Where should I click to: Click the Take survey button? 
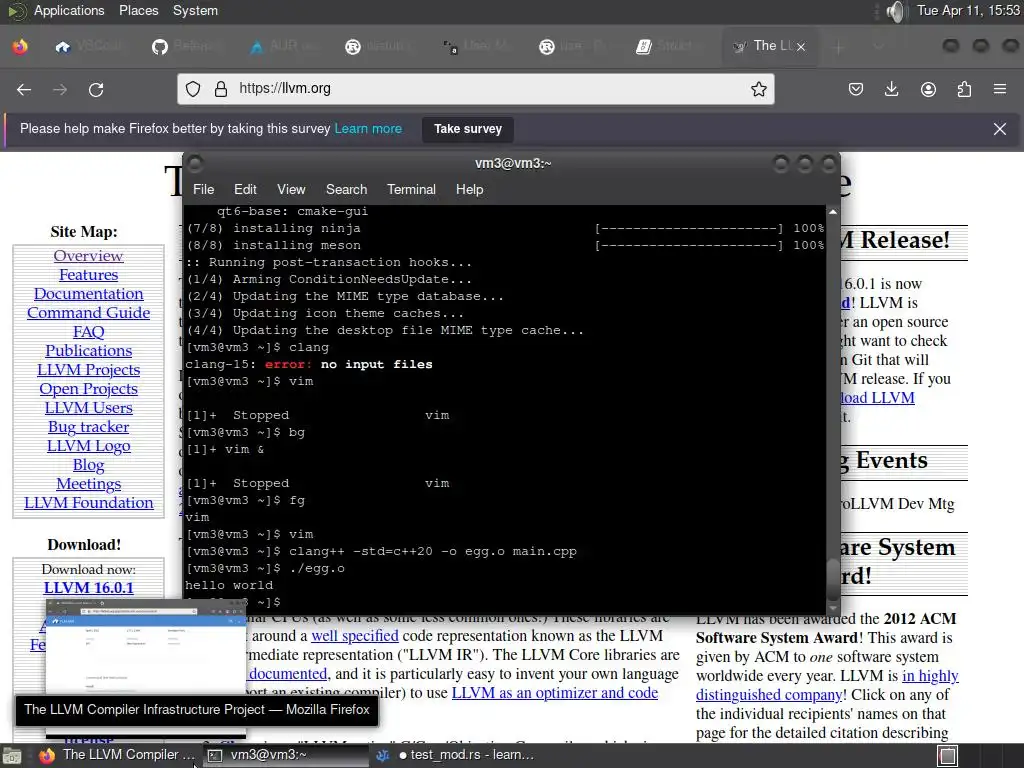click(468, 129)
